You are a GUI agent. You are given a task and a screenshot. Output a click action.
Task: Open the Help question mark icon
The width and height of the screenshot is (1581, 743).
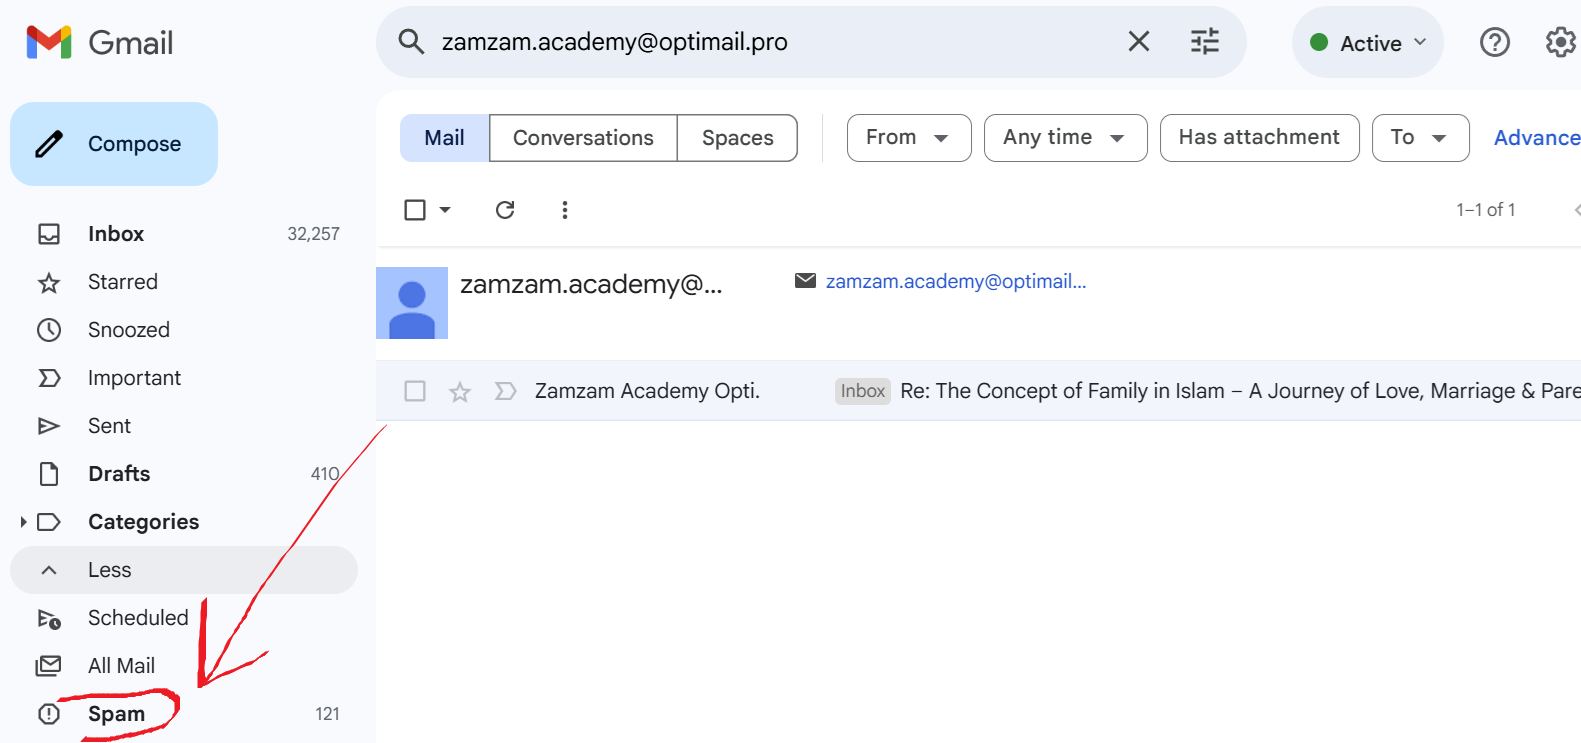(x=1494, y=42)
